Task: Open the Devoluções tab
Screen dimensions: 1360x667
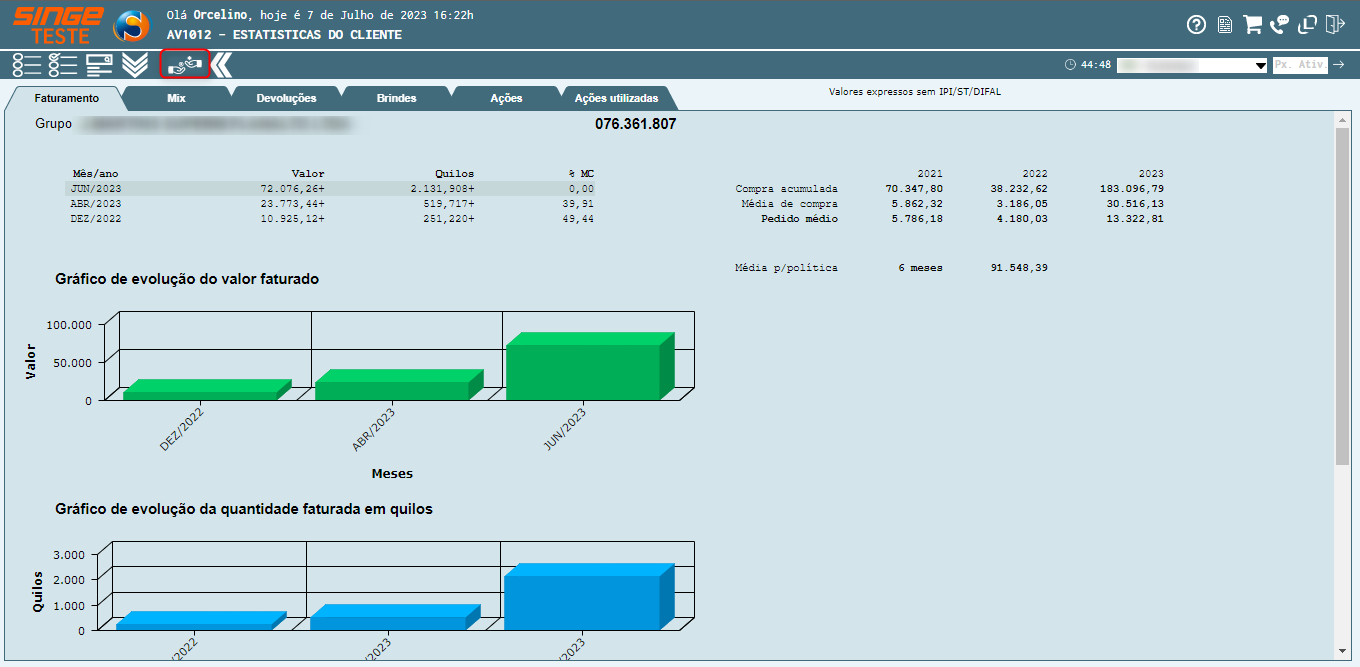Action: point(286,98)
